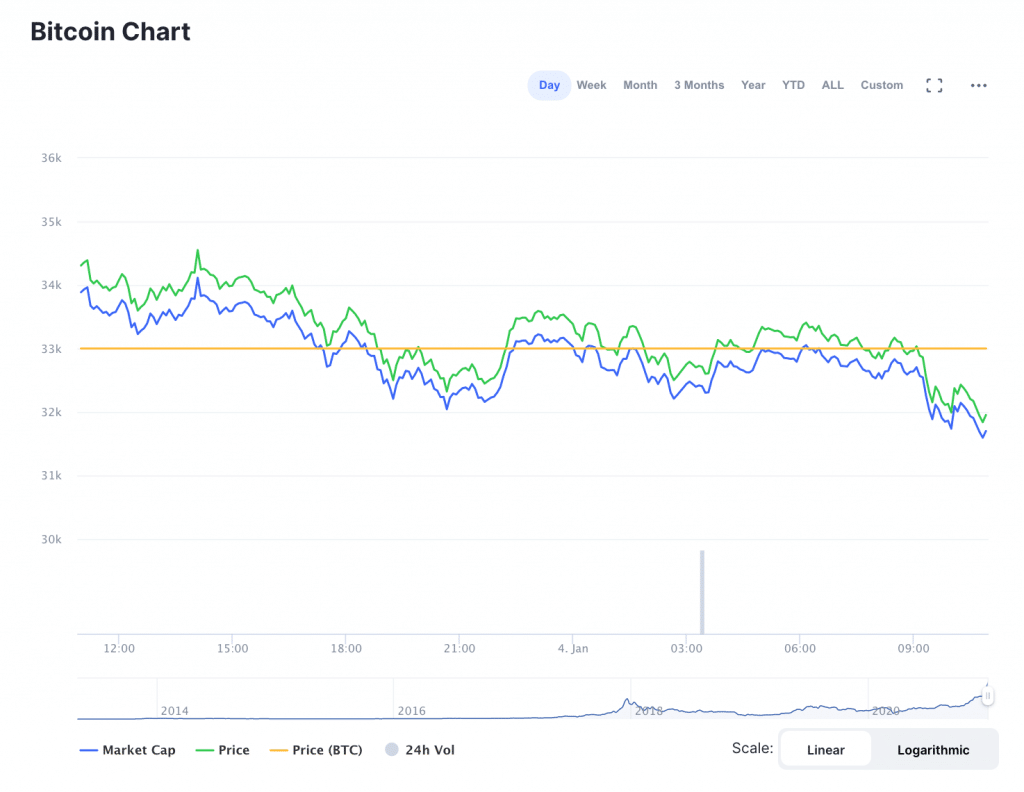Display ALL historical data range
Viewport: 1024px width, 792px height.
833,85
